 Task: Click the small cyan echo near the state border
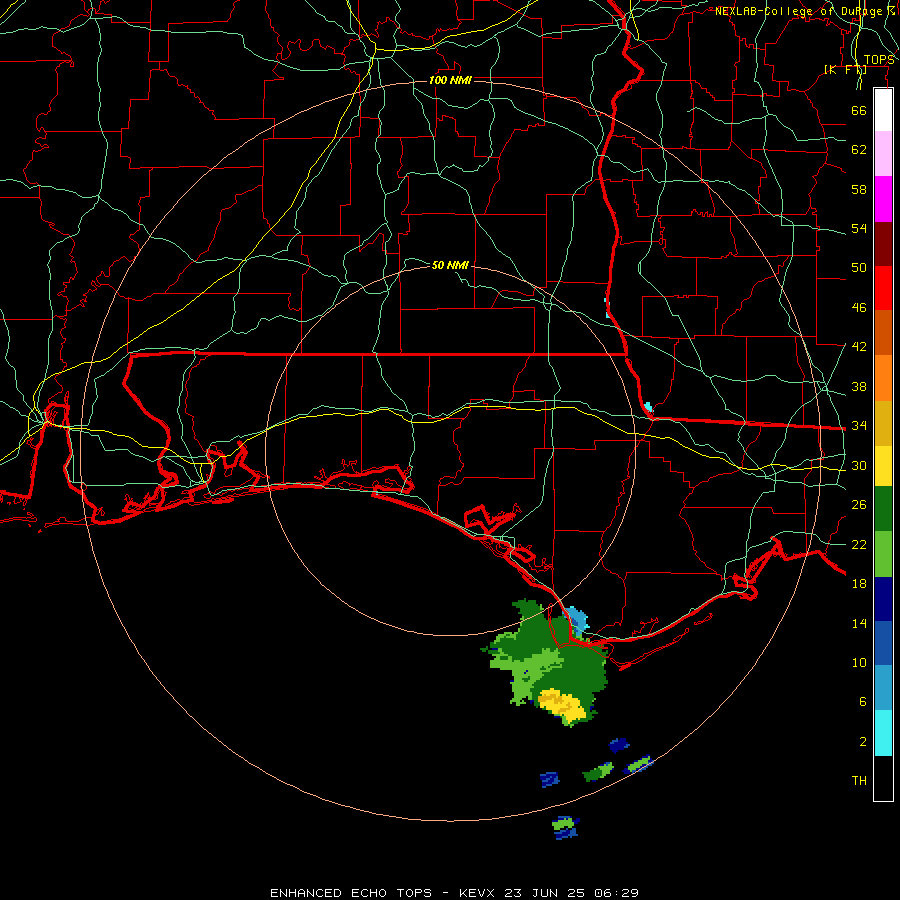pyautogui.click(x=648, y=408)
